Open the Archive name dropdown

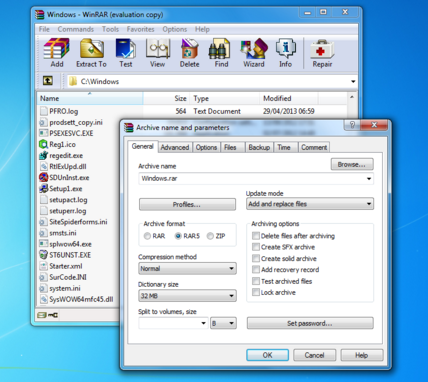pos(369,179)
